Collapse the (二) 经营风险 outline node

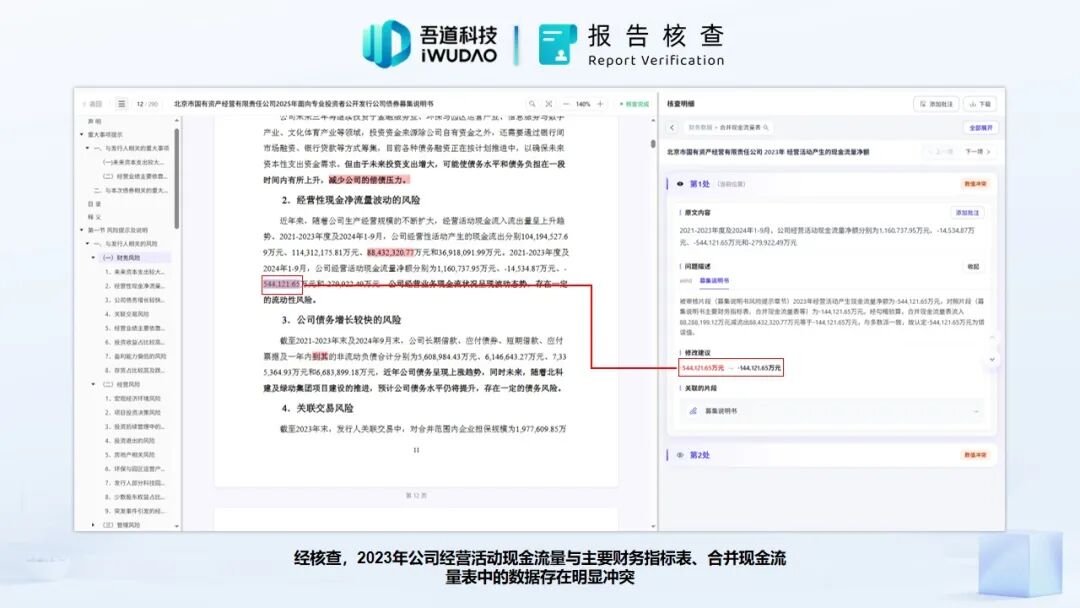[94, 384]
